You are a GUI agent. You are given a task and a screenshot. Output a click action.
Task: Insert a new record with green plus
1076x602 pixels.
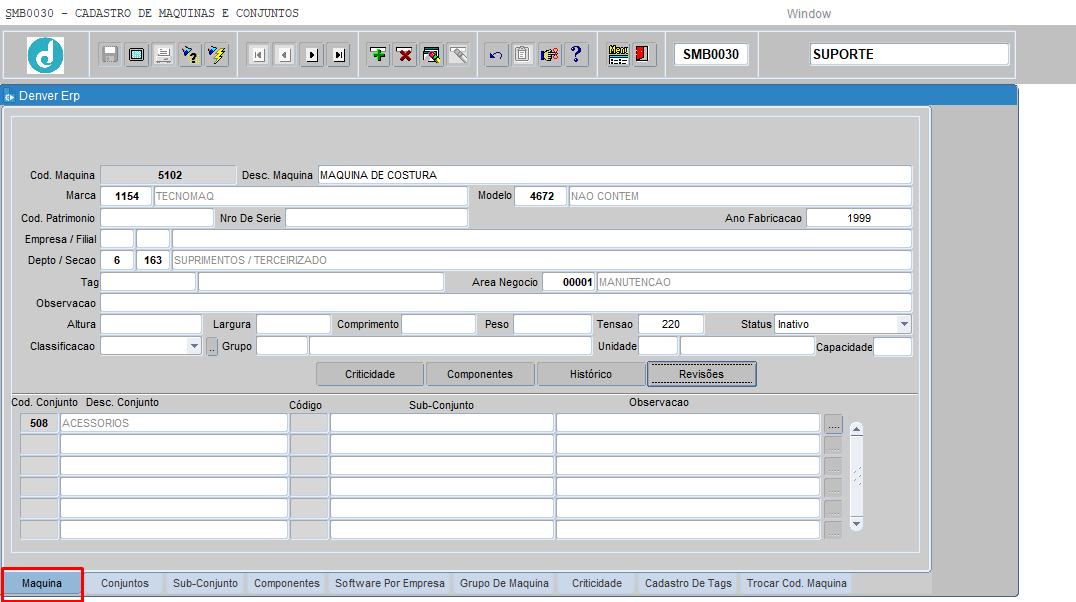(378, 55)
